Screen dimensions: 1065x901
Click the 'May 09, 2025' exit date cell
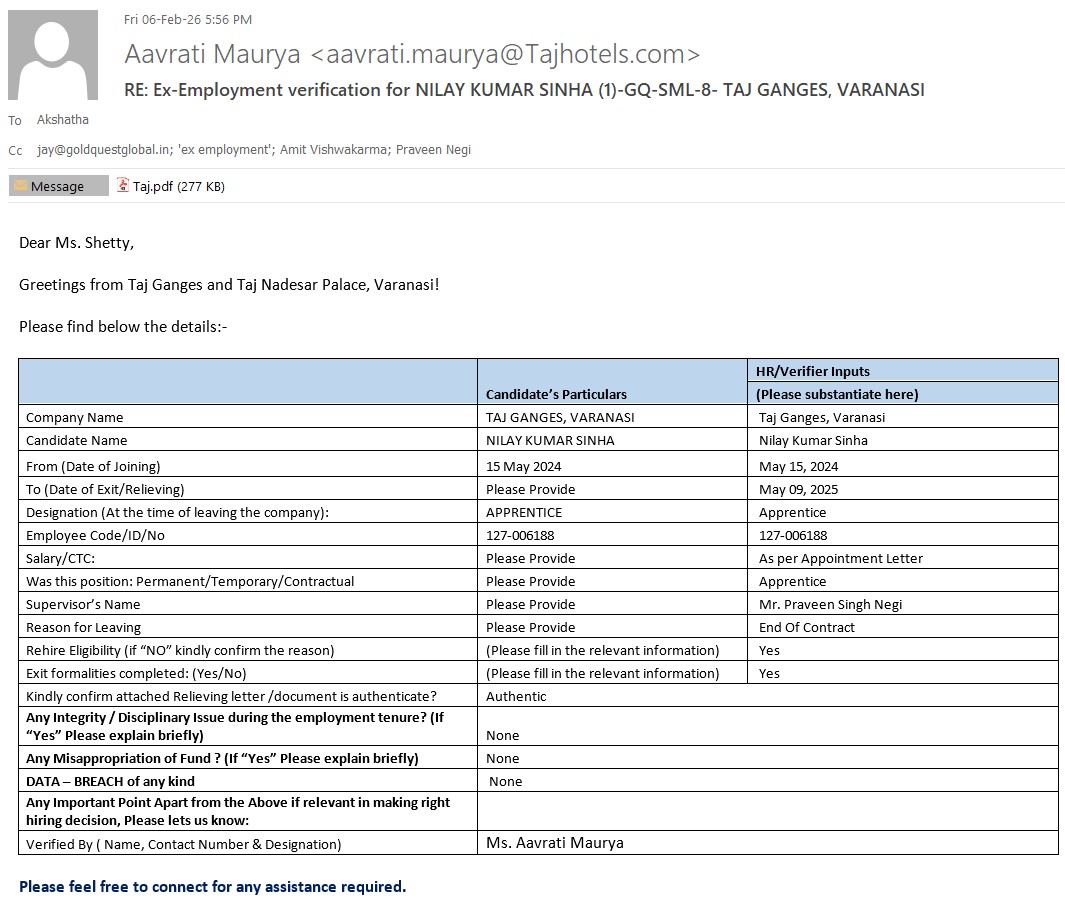click(798, 489)
